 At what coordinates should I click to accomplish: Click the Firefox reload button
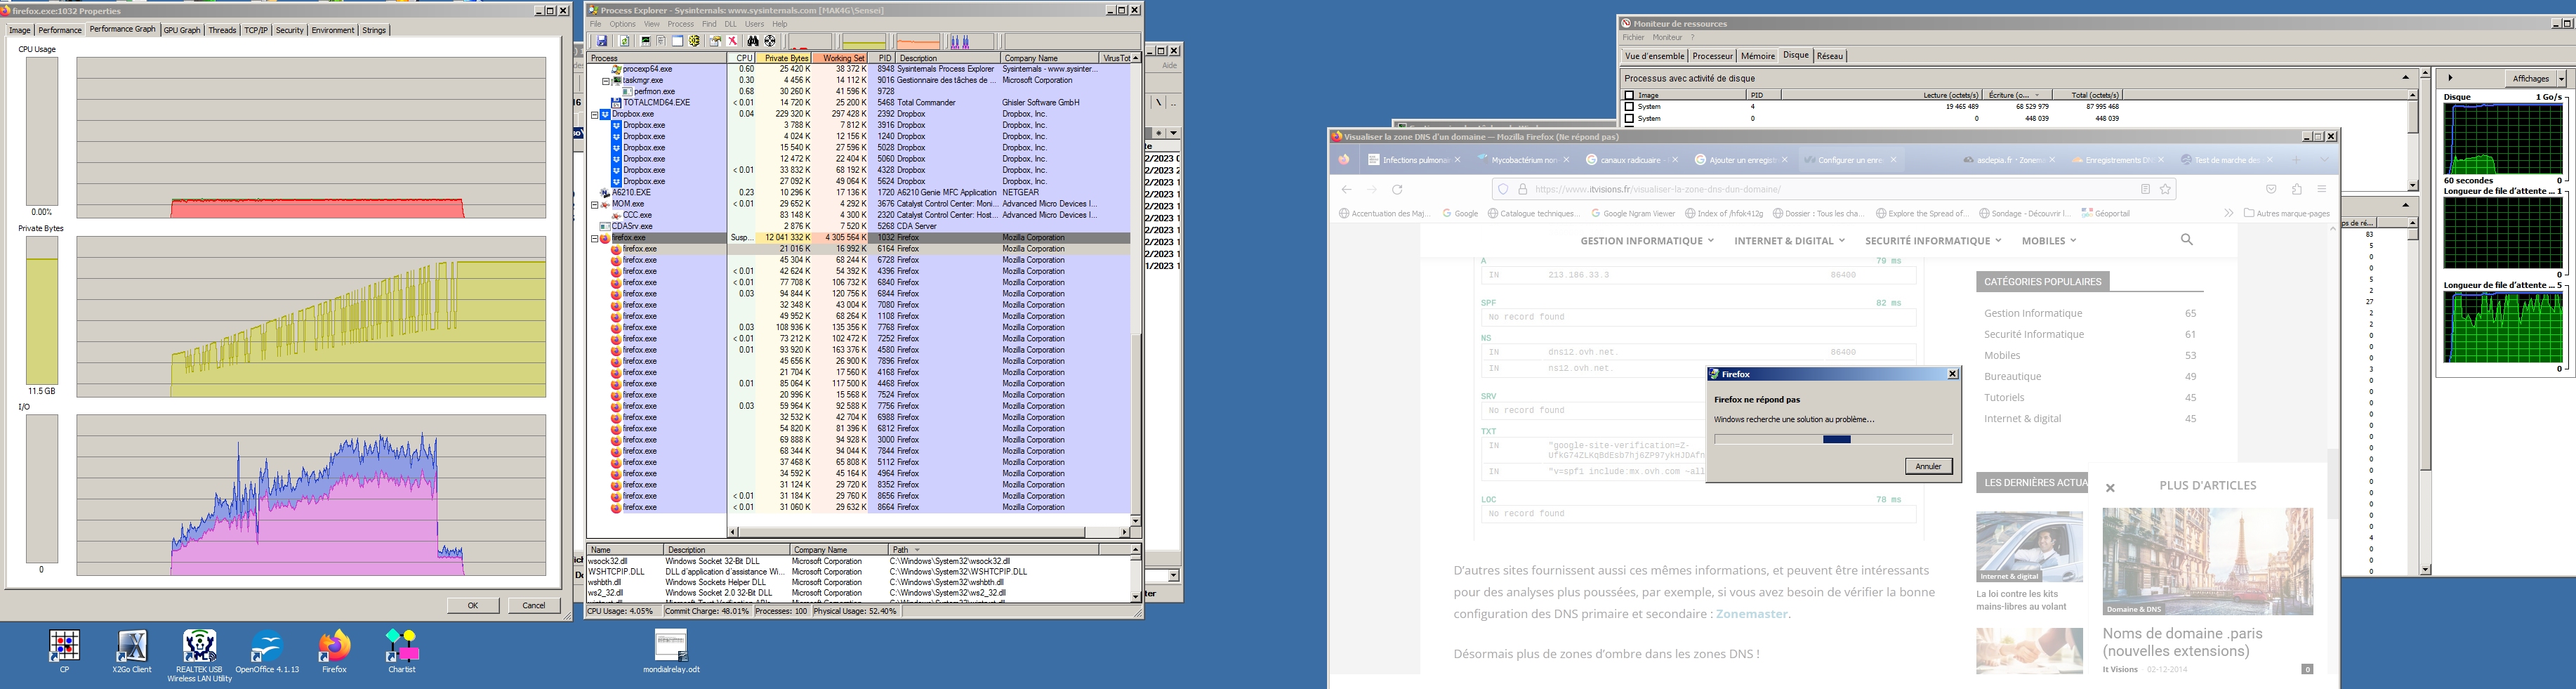click(x=1397, y=189)
